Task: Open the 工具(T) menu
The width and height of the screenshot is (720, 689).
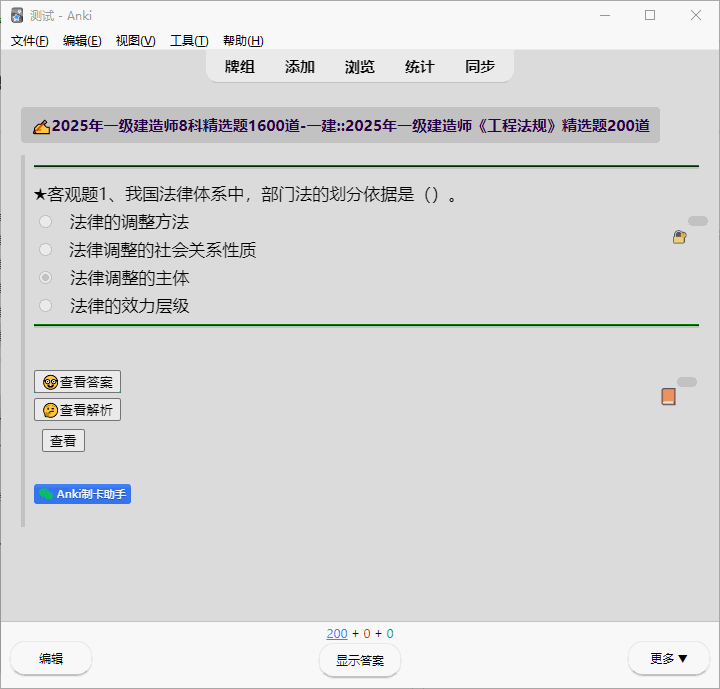Action: click(189, 41)
